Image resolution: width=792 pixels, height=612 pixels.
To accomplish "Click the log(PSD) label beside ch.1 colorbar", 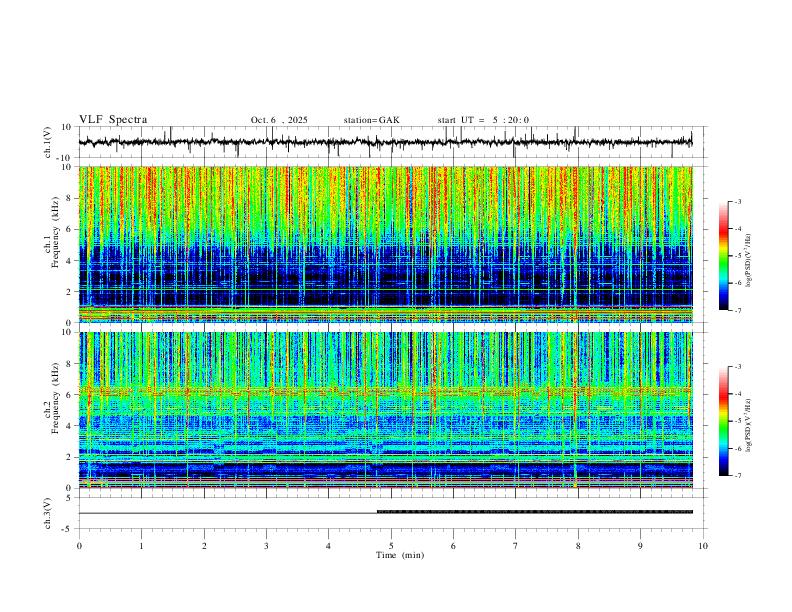I will point(749,261).
